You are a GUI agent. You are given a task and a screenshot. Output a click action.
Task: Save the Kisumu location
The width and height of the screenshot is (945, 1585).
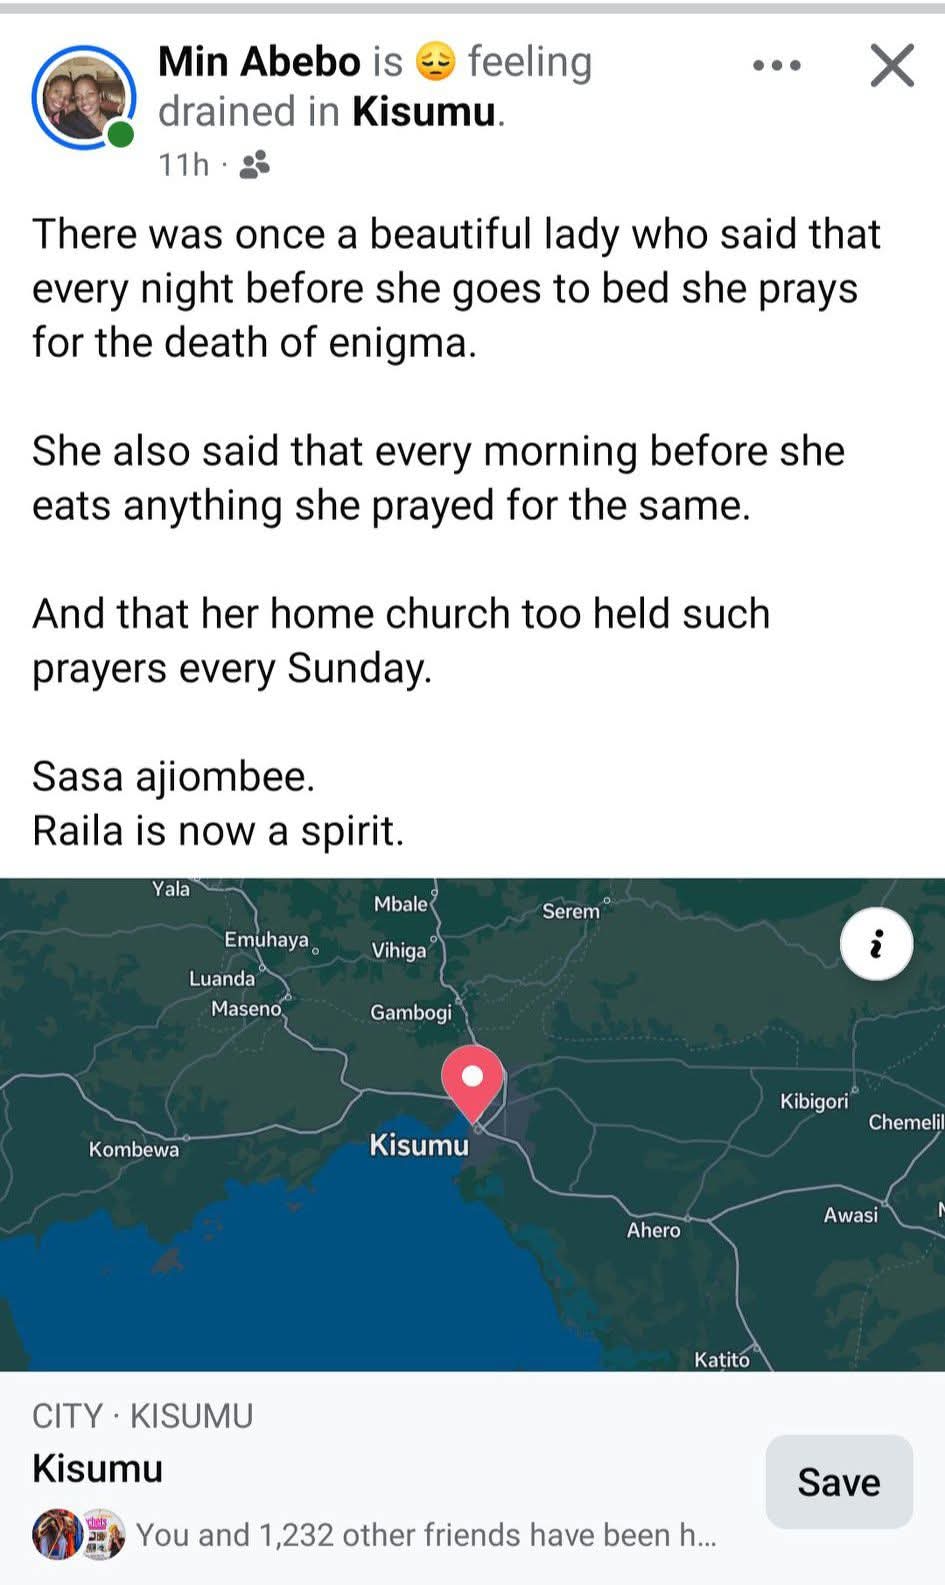coord(838,1482)
